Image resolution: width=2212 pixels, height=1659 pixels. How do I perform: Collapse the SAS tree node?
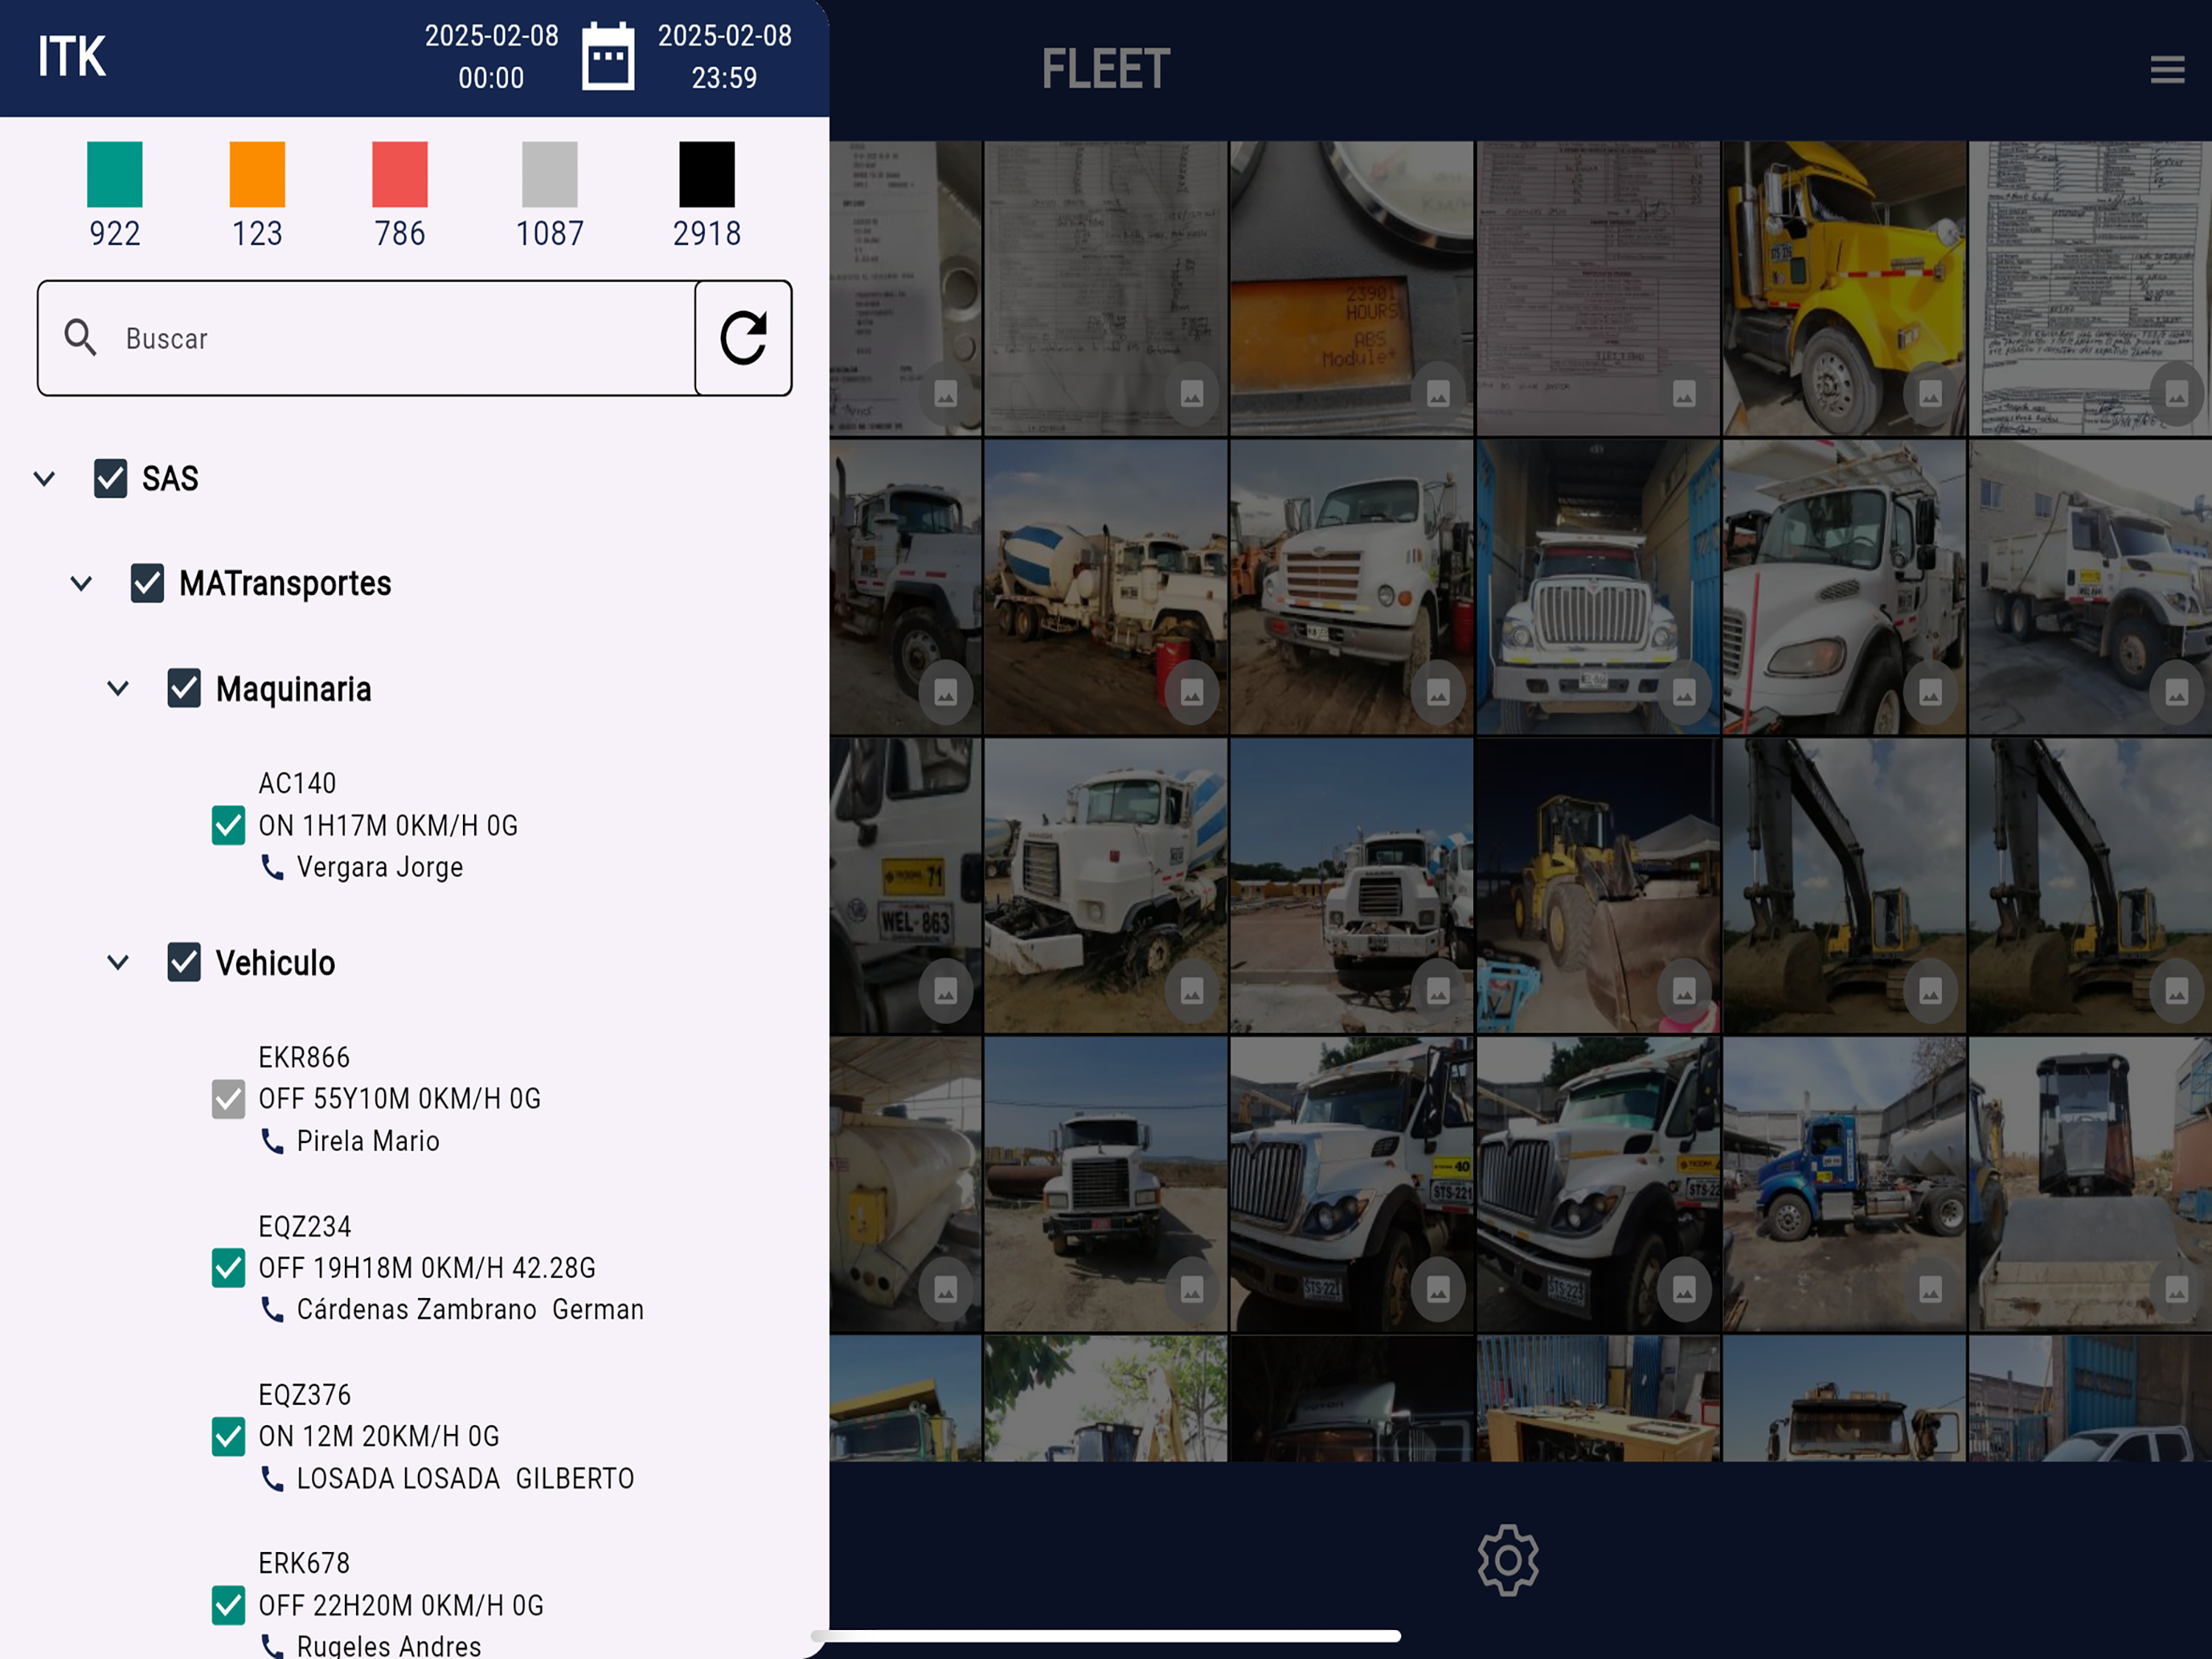click(x=44, y=478)
